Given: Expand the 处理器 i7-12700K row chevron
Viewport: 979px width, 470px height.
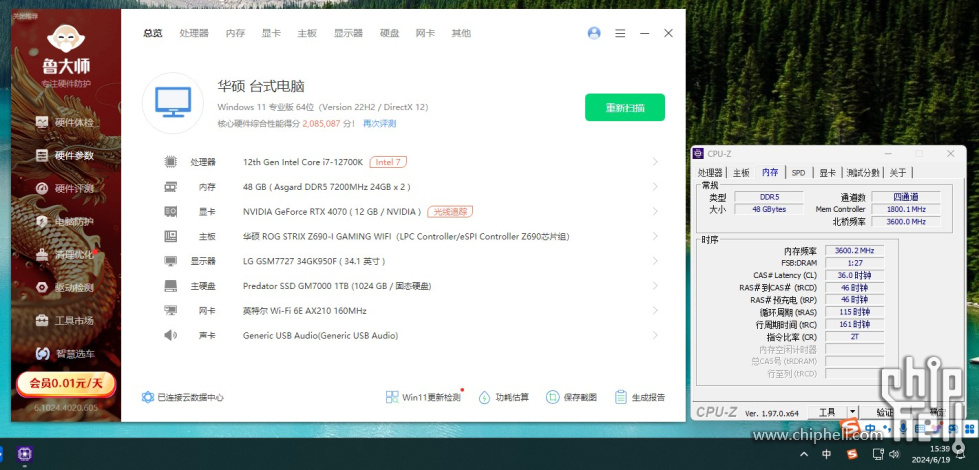Looking at the screenshot, I should click(655, 162).
